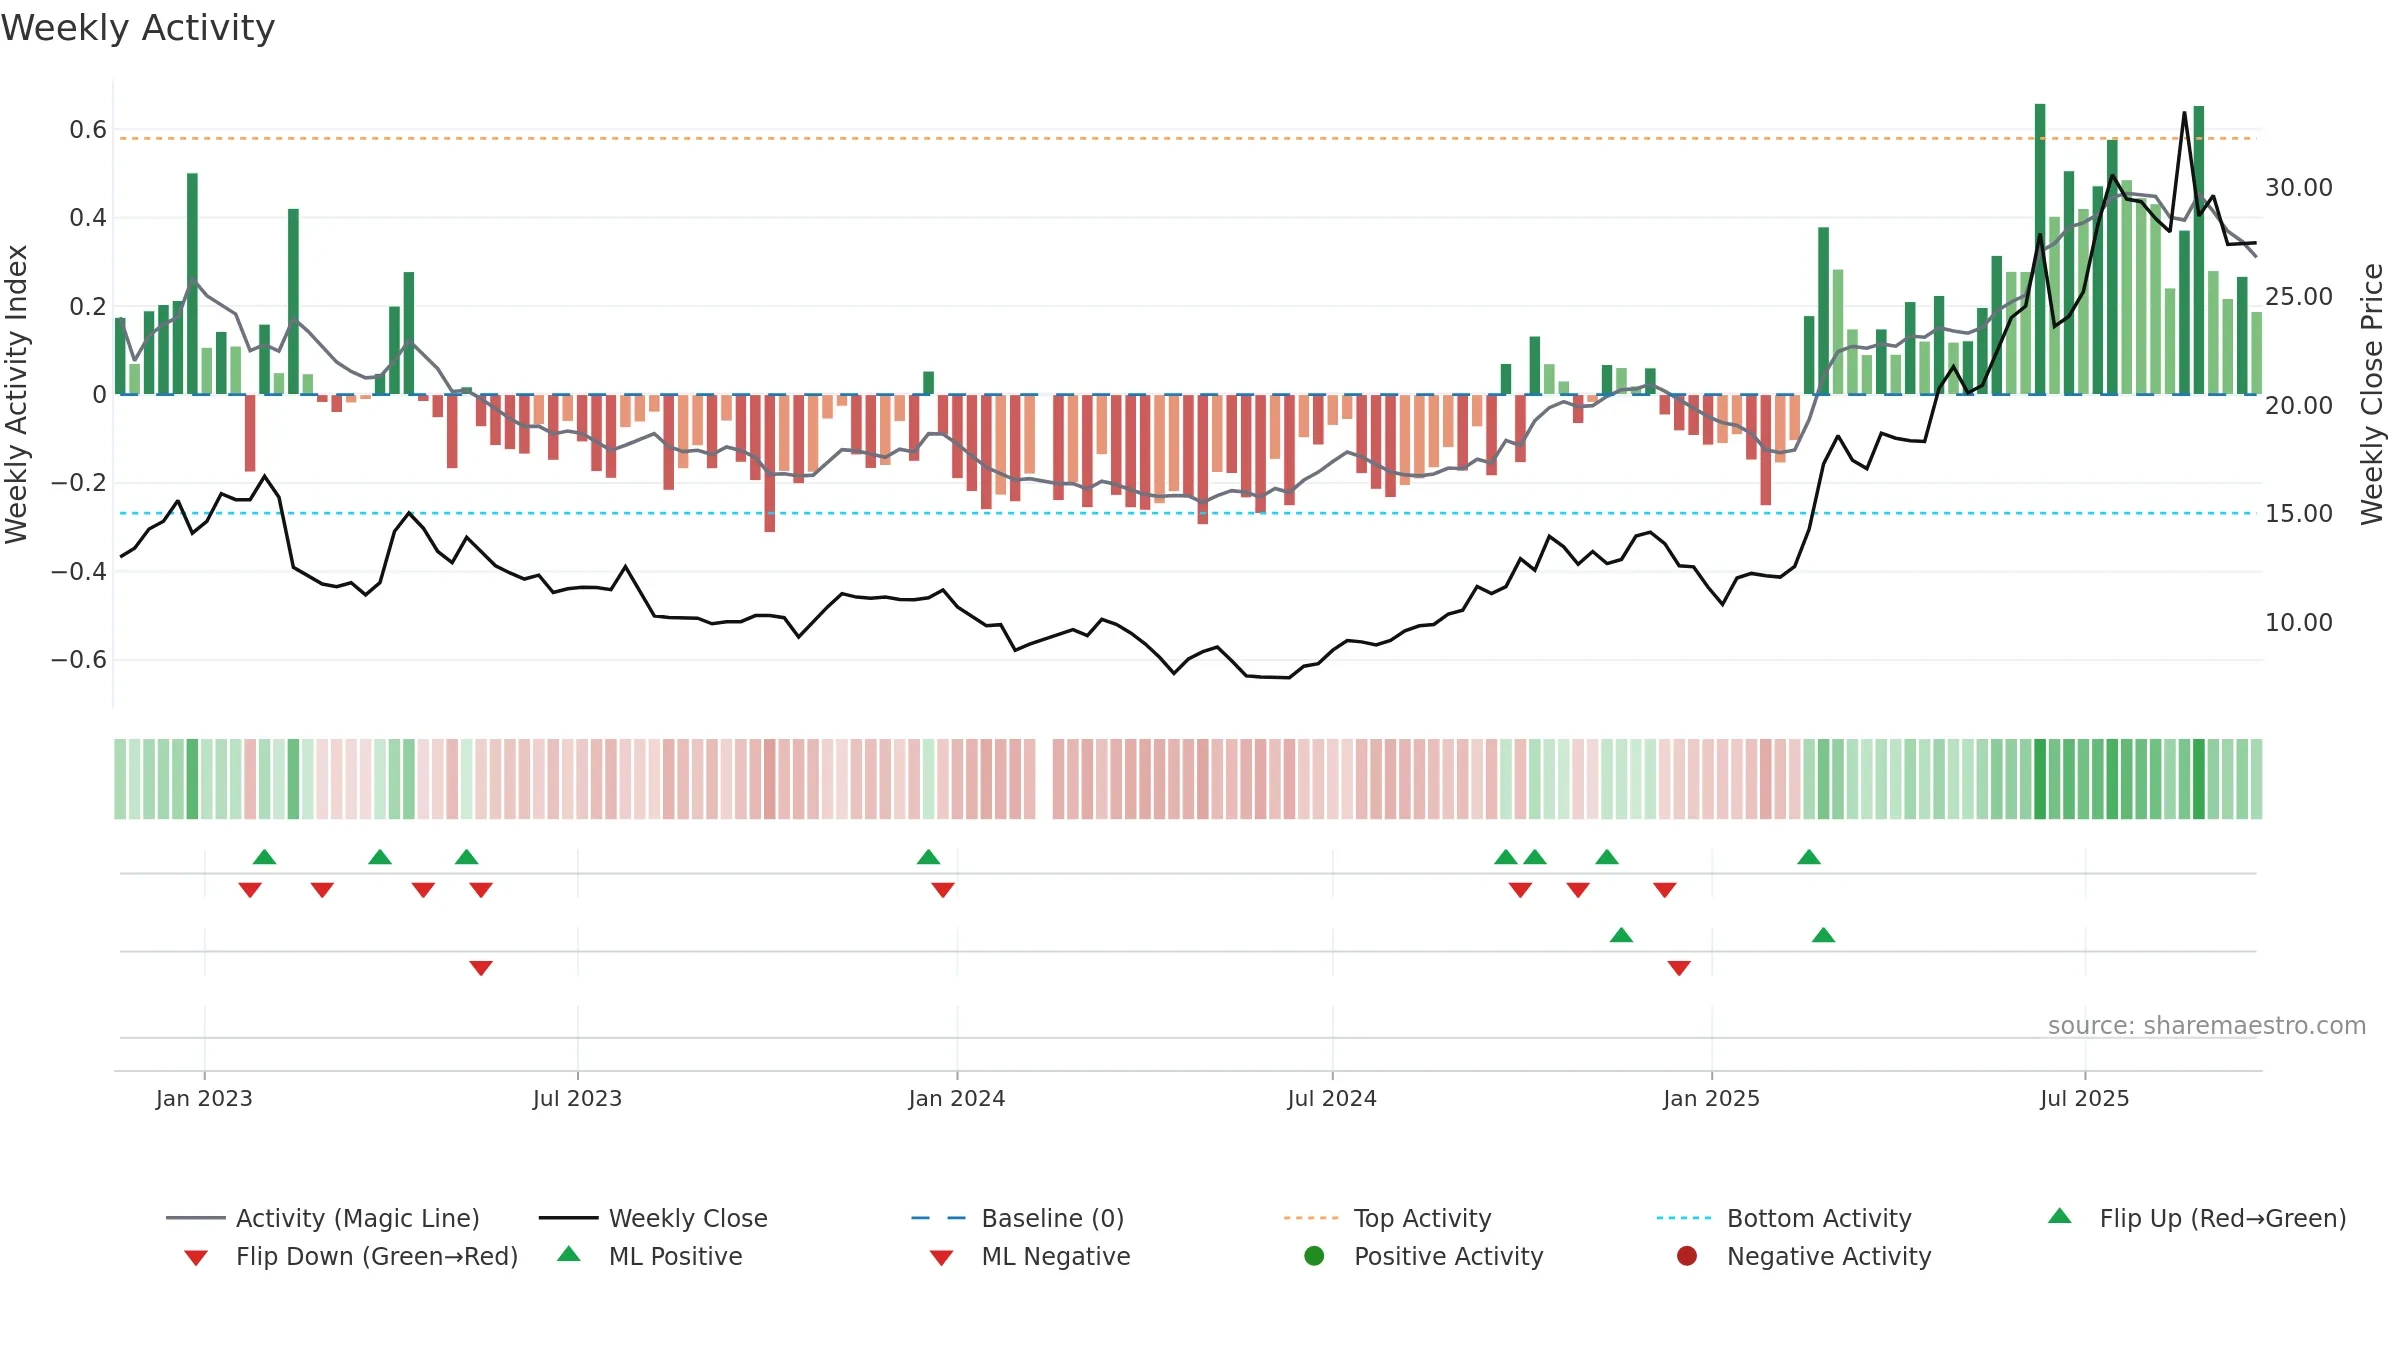Click the 0.4 activity axis value
The image size is (2400, 1350).
(88, 217)
